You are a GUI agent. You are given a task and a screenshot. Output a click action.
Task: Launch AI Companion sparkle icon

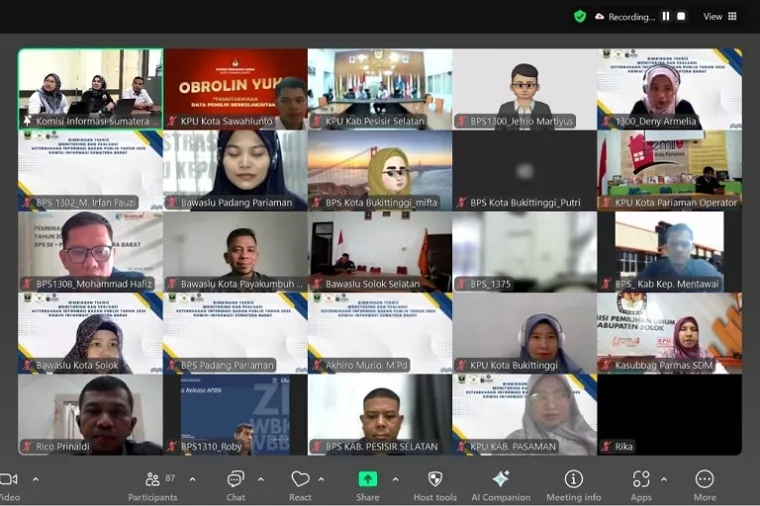click(x=501, y=479)
